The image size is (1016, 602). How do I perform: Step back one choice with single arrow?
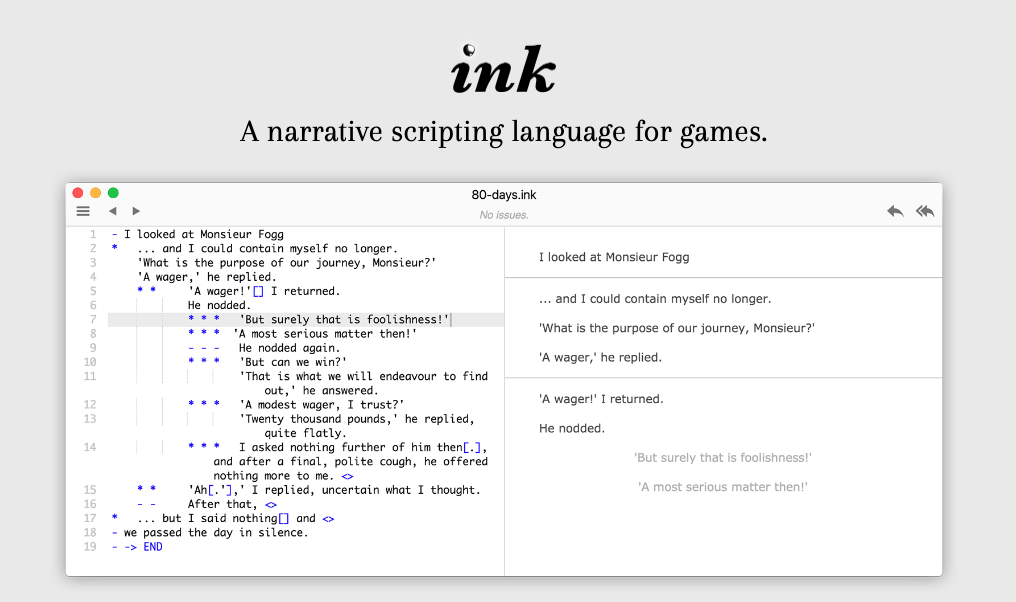pos(895,211)
